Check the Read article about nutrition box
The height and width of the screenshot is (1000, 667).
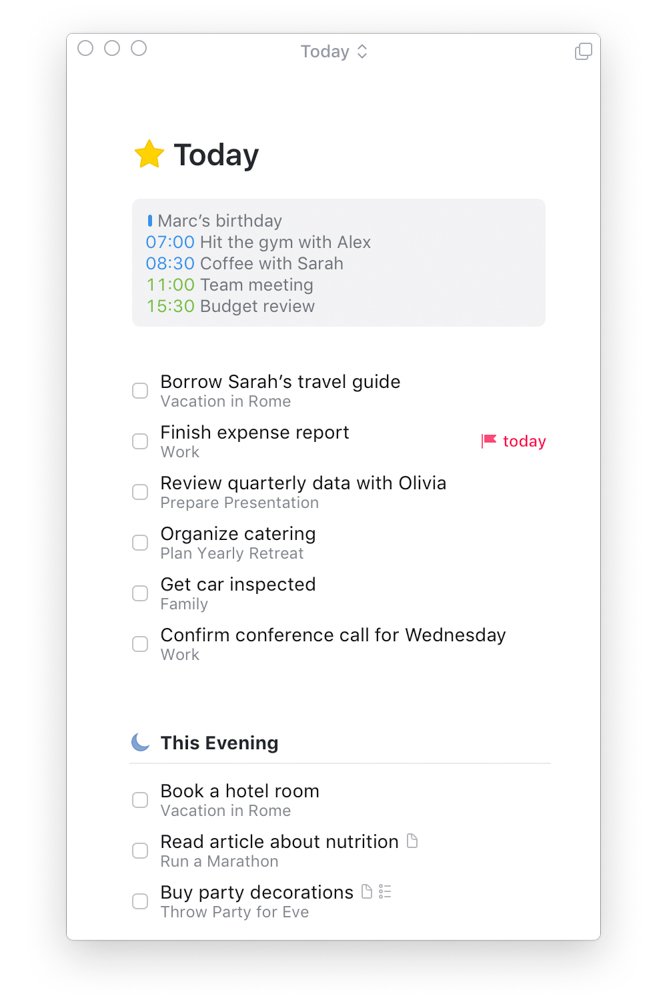(x=140, y=850)
